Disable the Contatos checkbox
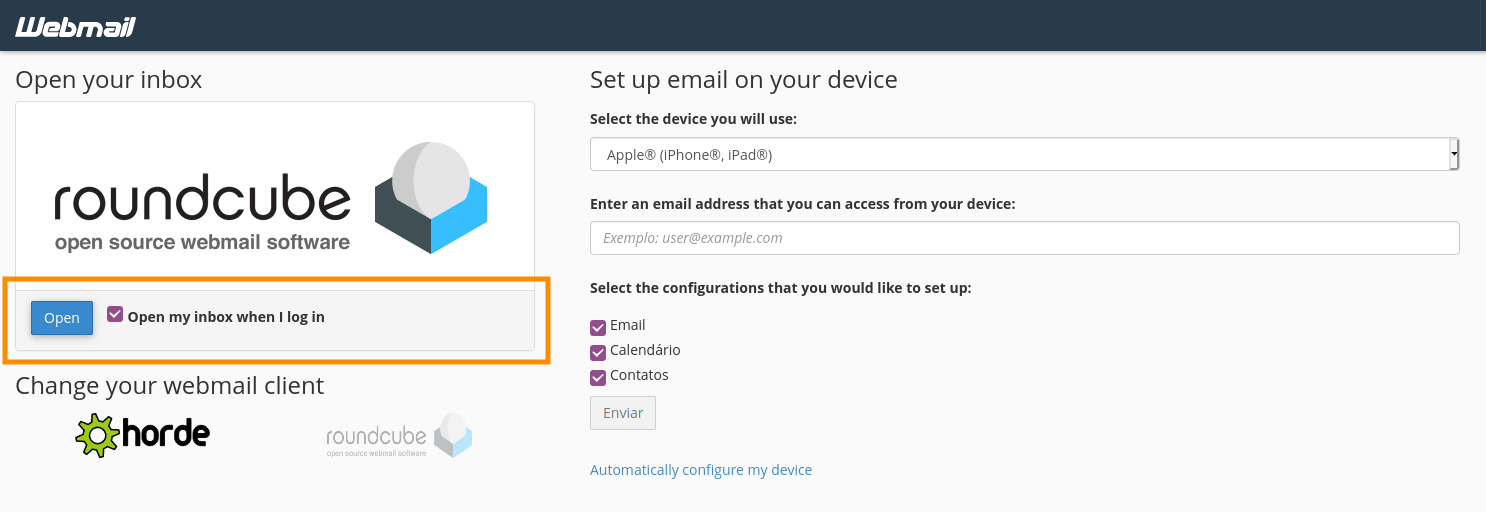The image size is (1486, 512). click(598, 377)
